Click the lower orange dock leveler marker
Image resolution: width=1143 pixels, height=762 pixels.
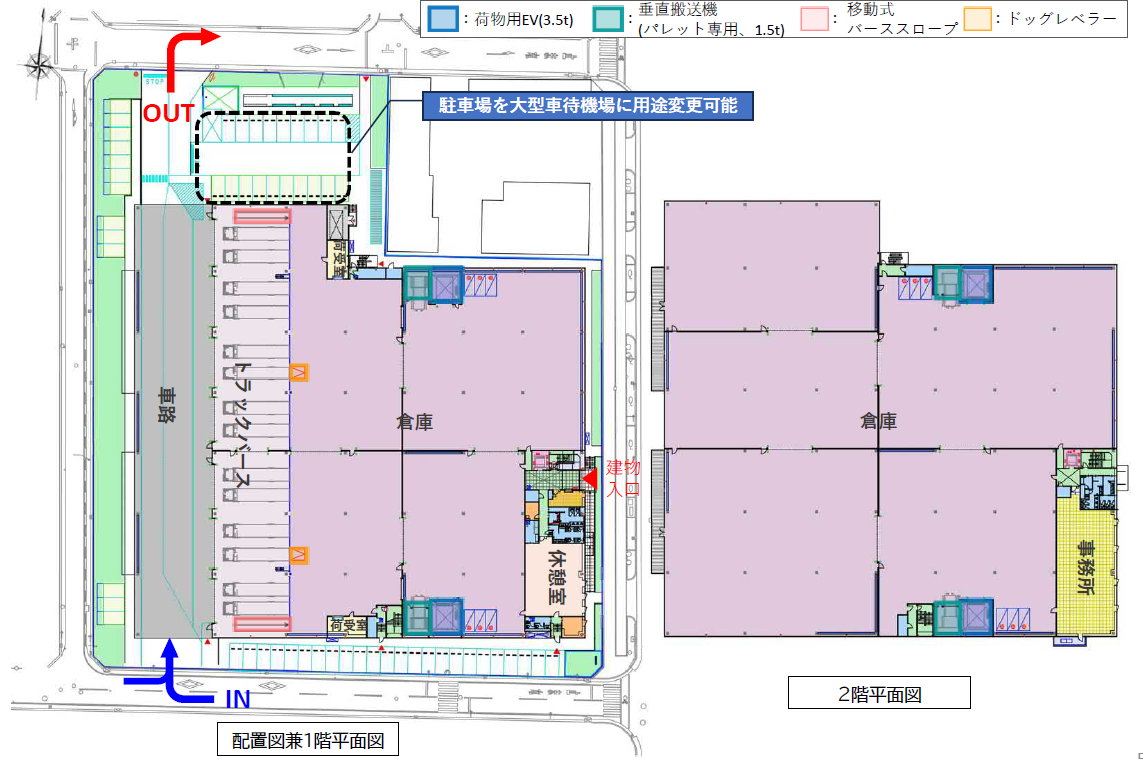click(298, 555)
